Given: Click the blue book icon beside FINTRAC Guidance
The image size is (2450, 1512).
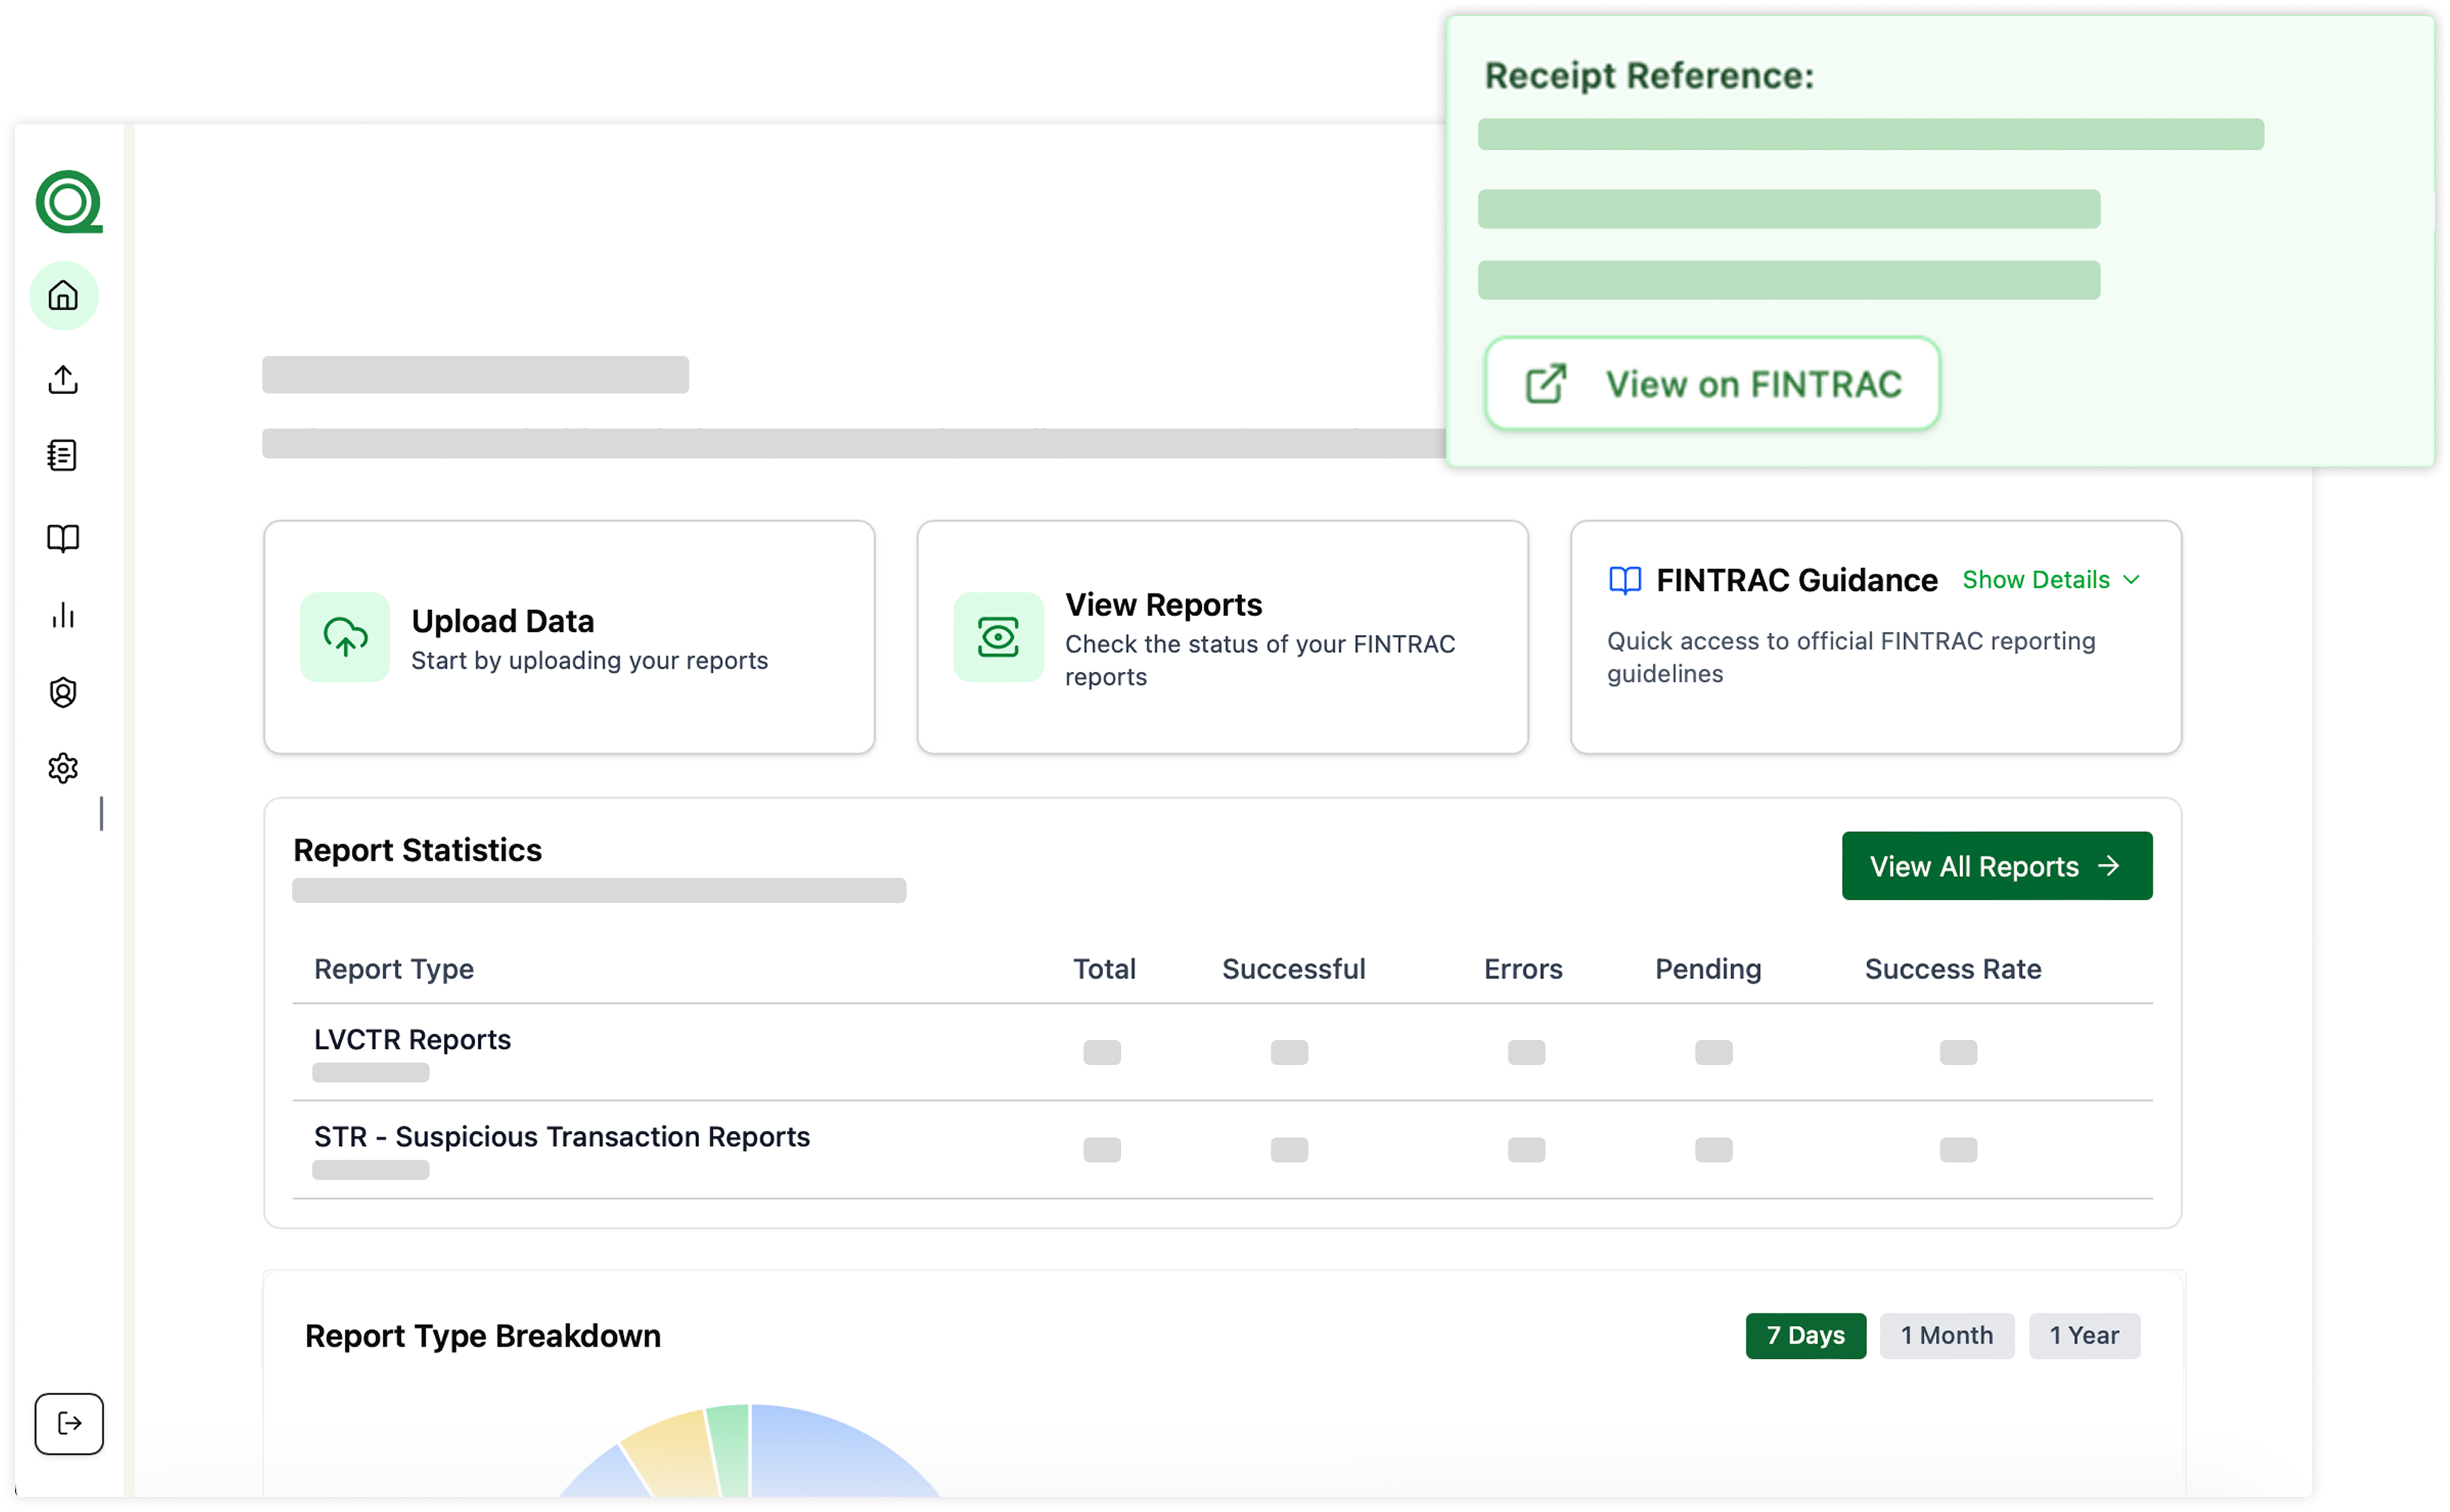Looking at the screenshot, I should click(1625, 580).
